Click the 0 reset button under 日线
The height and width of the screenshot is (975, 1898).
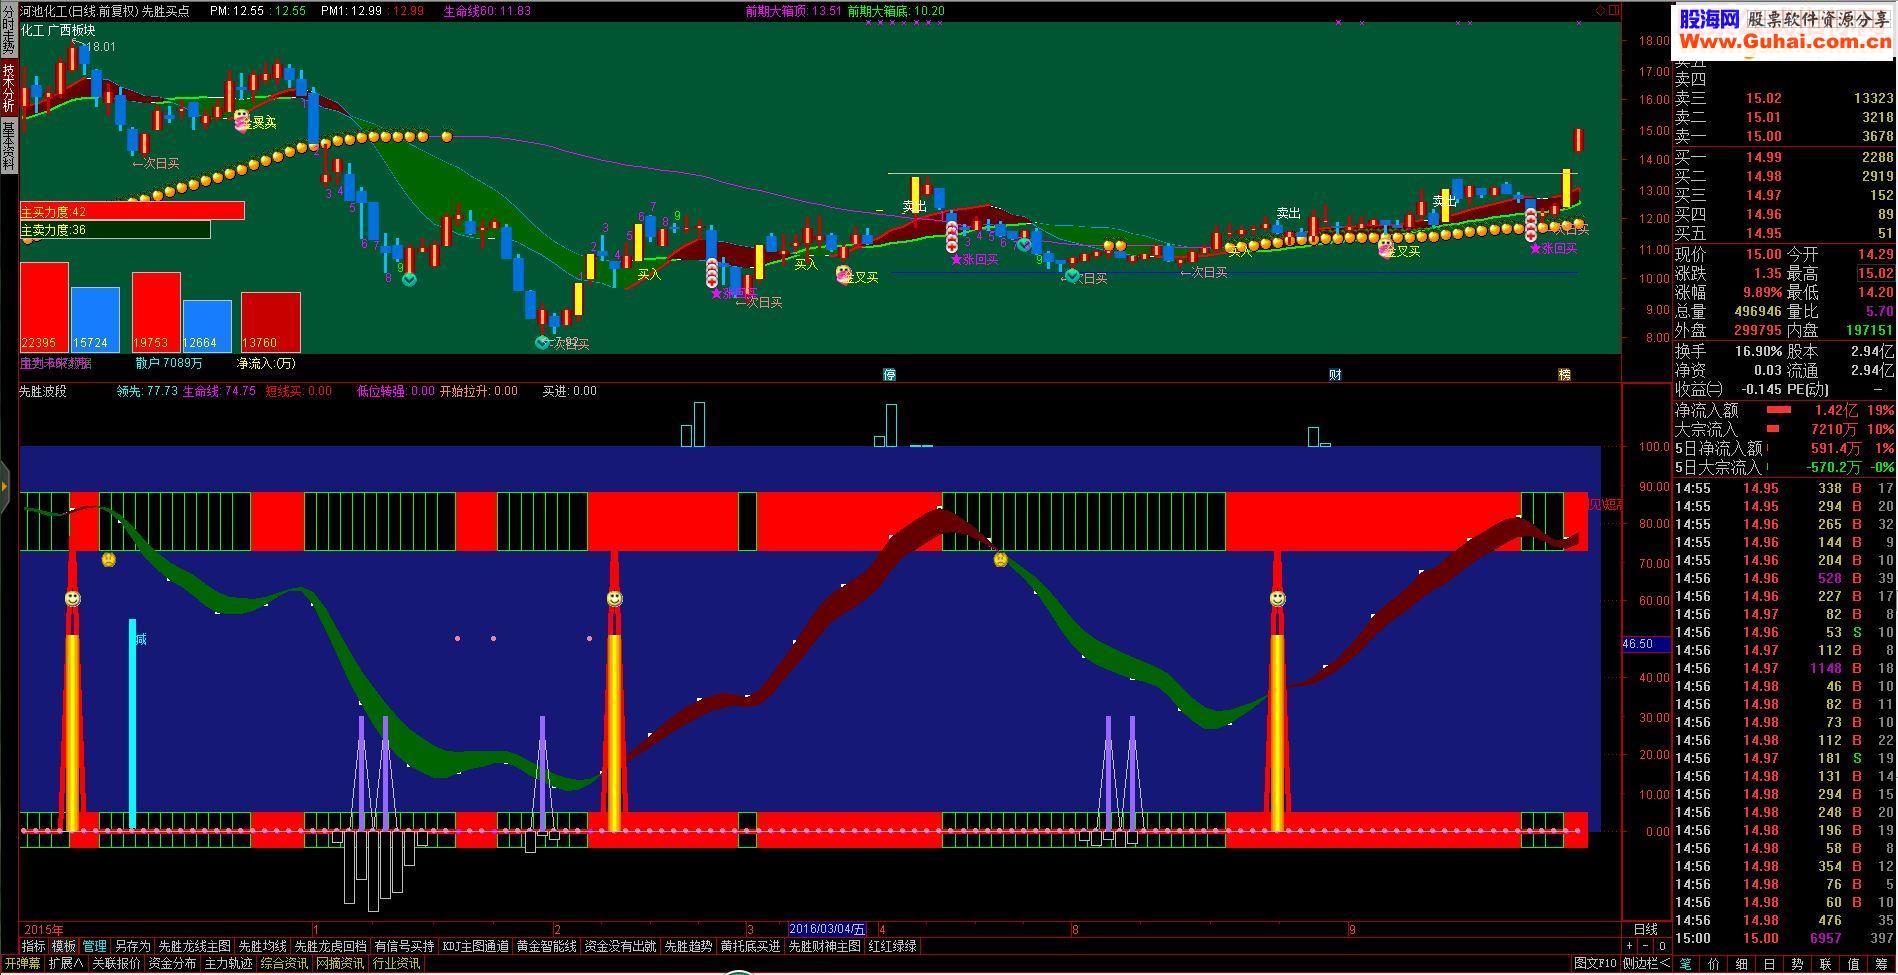click(1662, 946)
